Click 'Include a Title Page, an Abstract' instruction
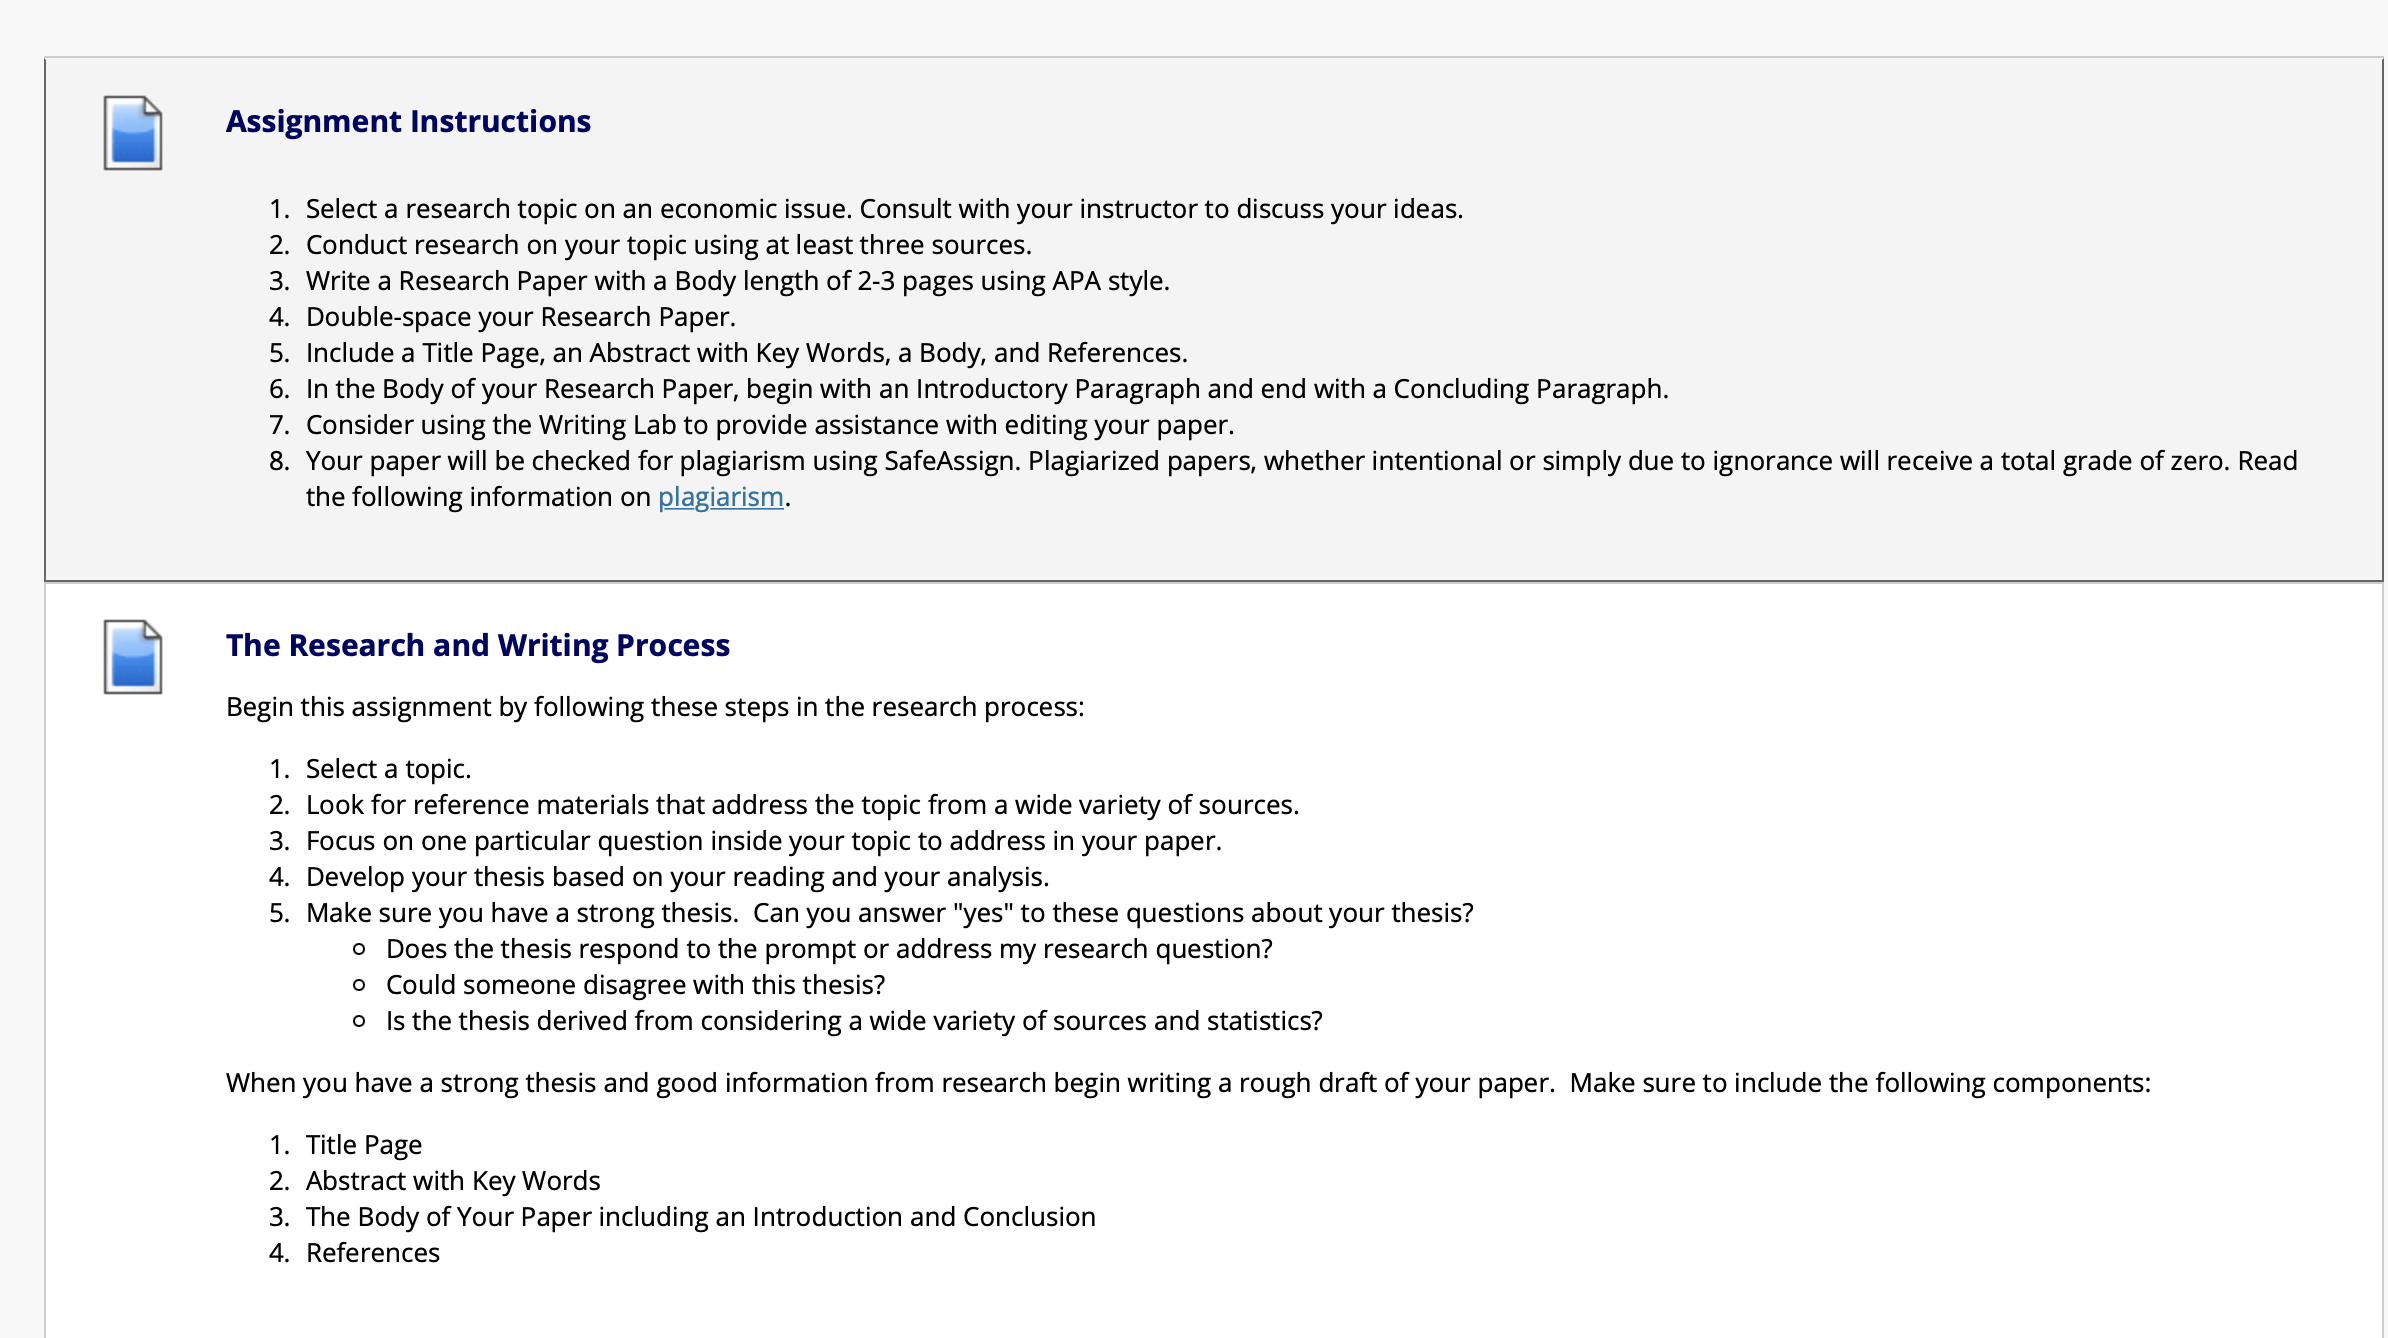The height and width of the screenshot is (1338, 2388). point(747,353)
